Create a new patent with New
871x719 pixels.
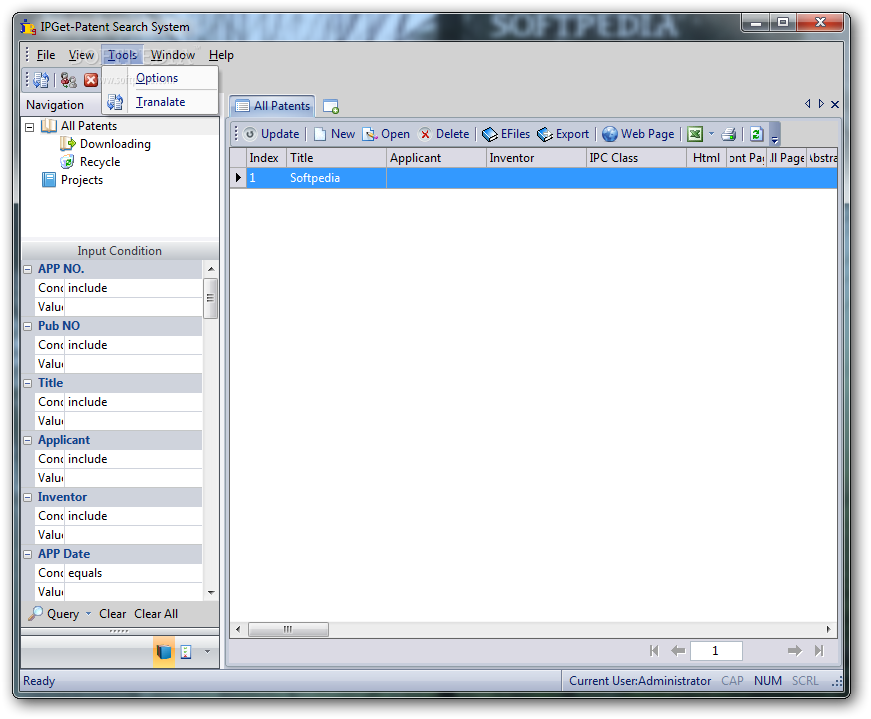tap(334, 134)
